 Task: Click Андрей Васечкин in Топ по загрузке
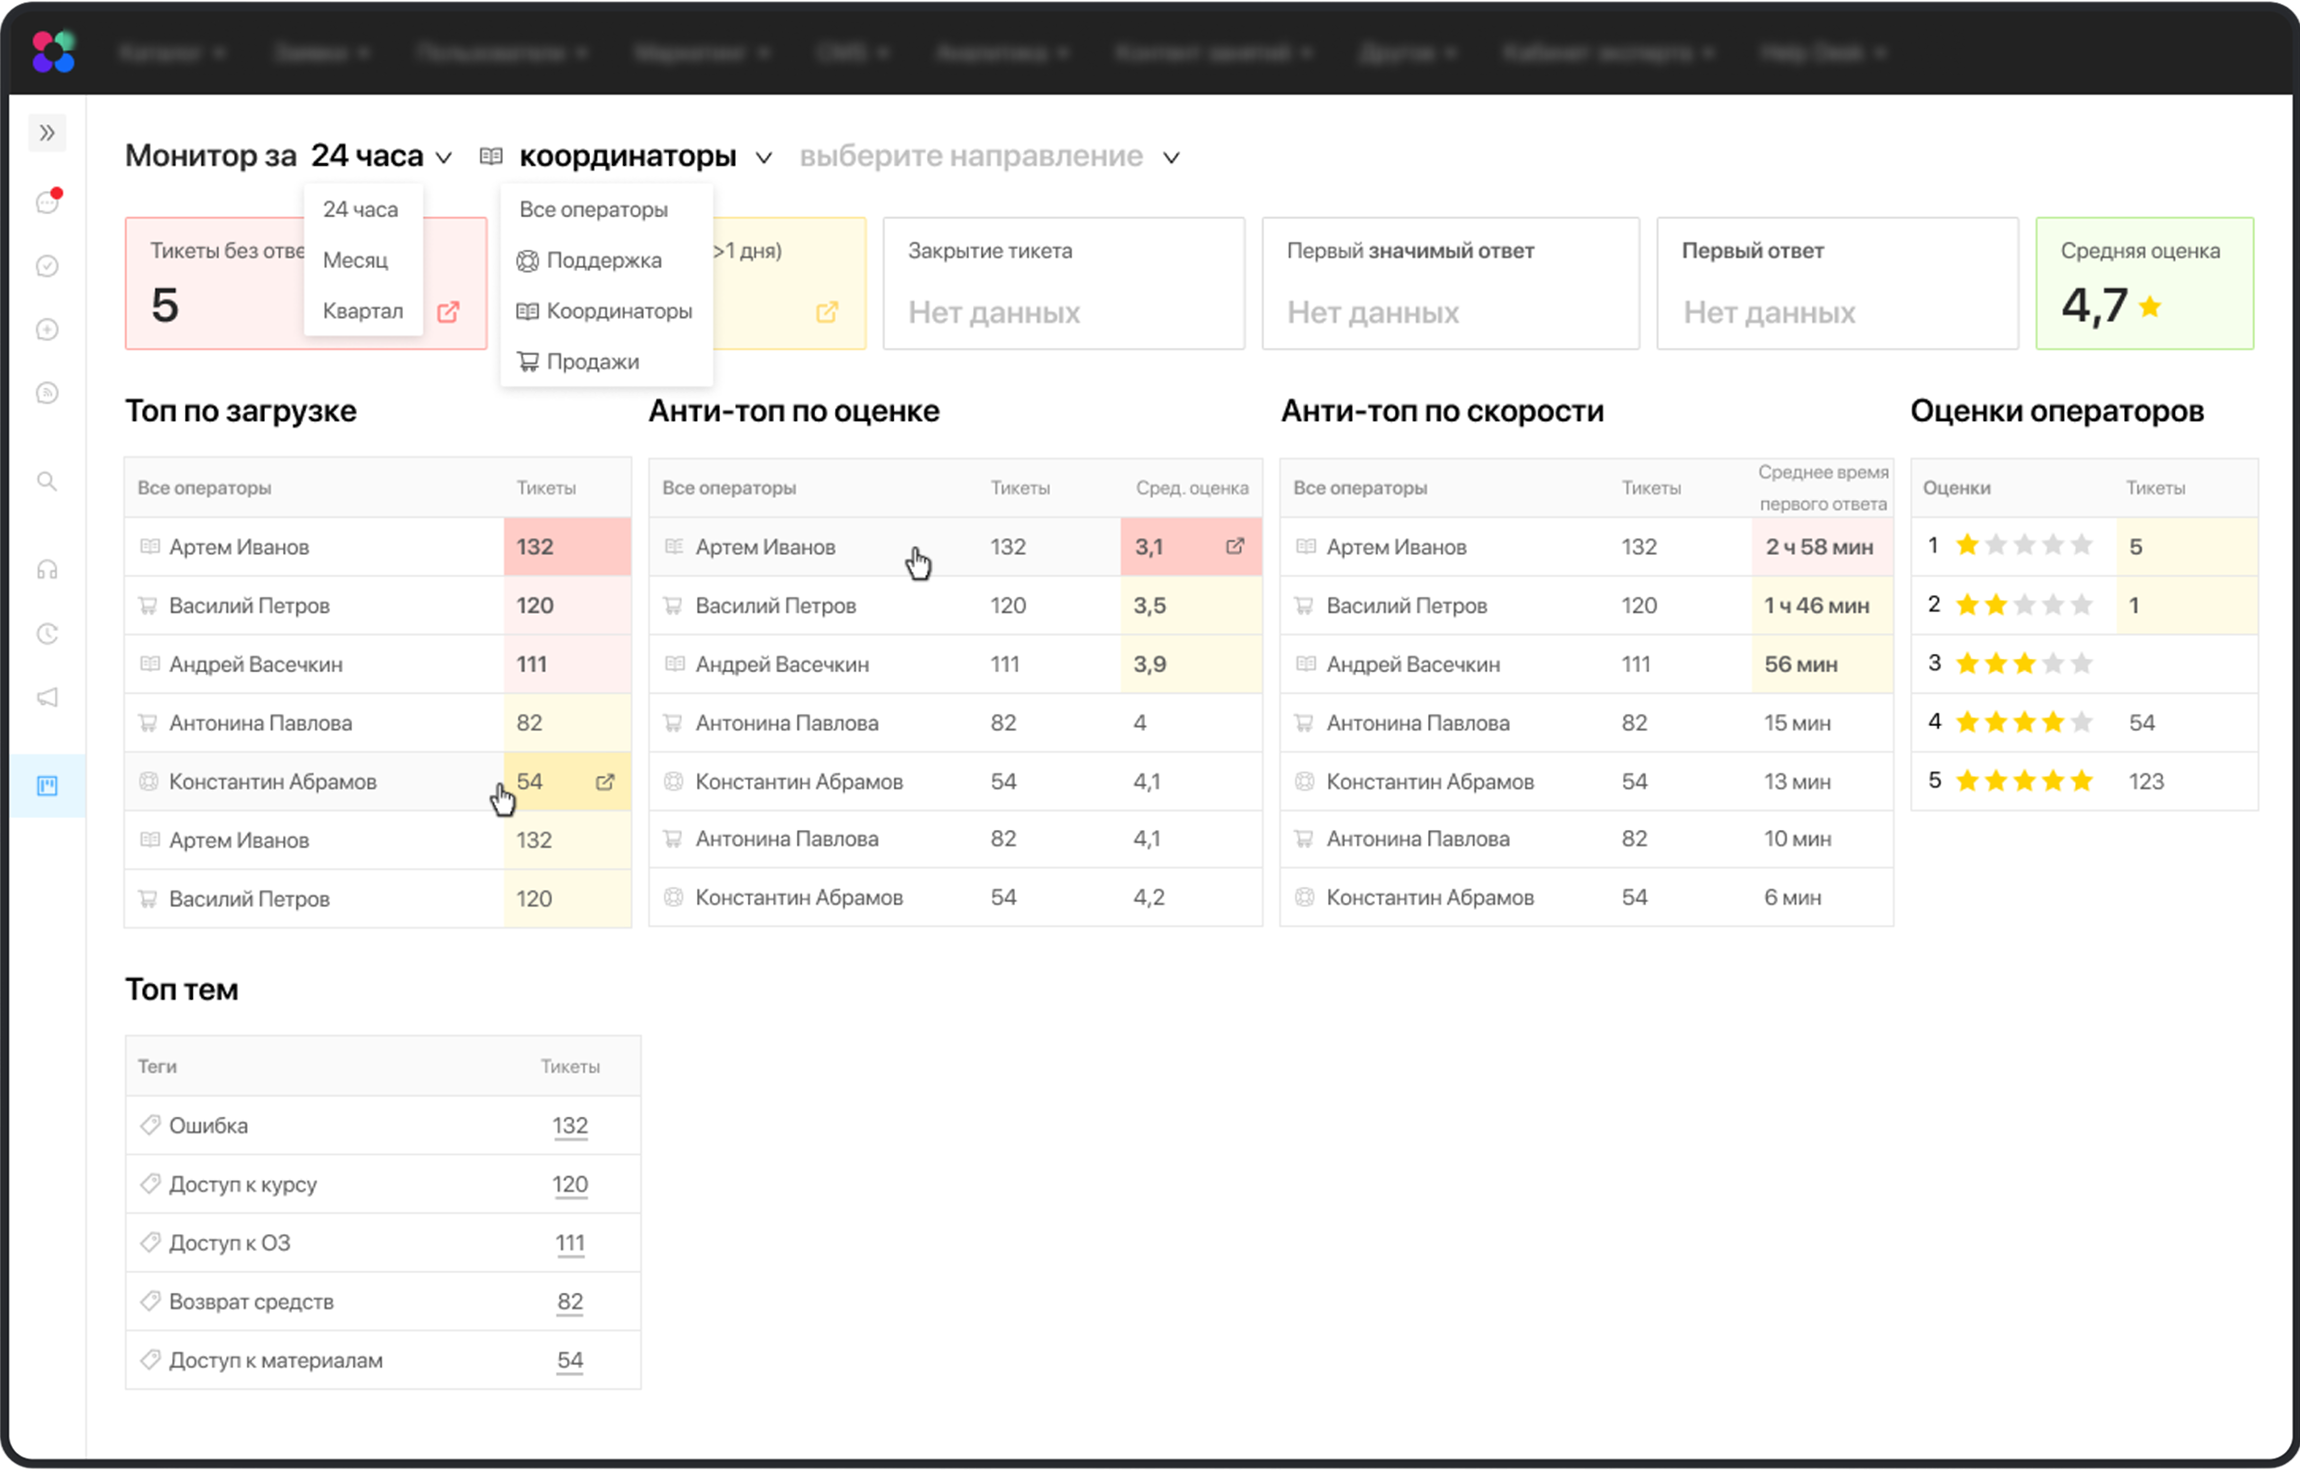pos(256,664)
